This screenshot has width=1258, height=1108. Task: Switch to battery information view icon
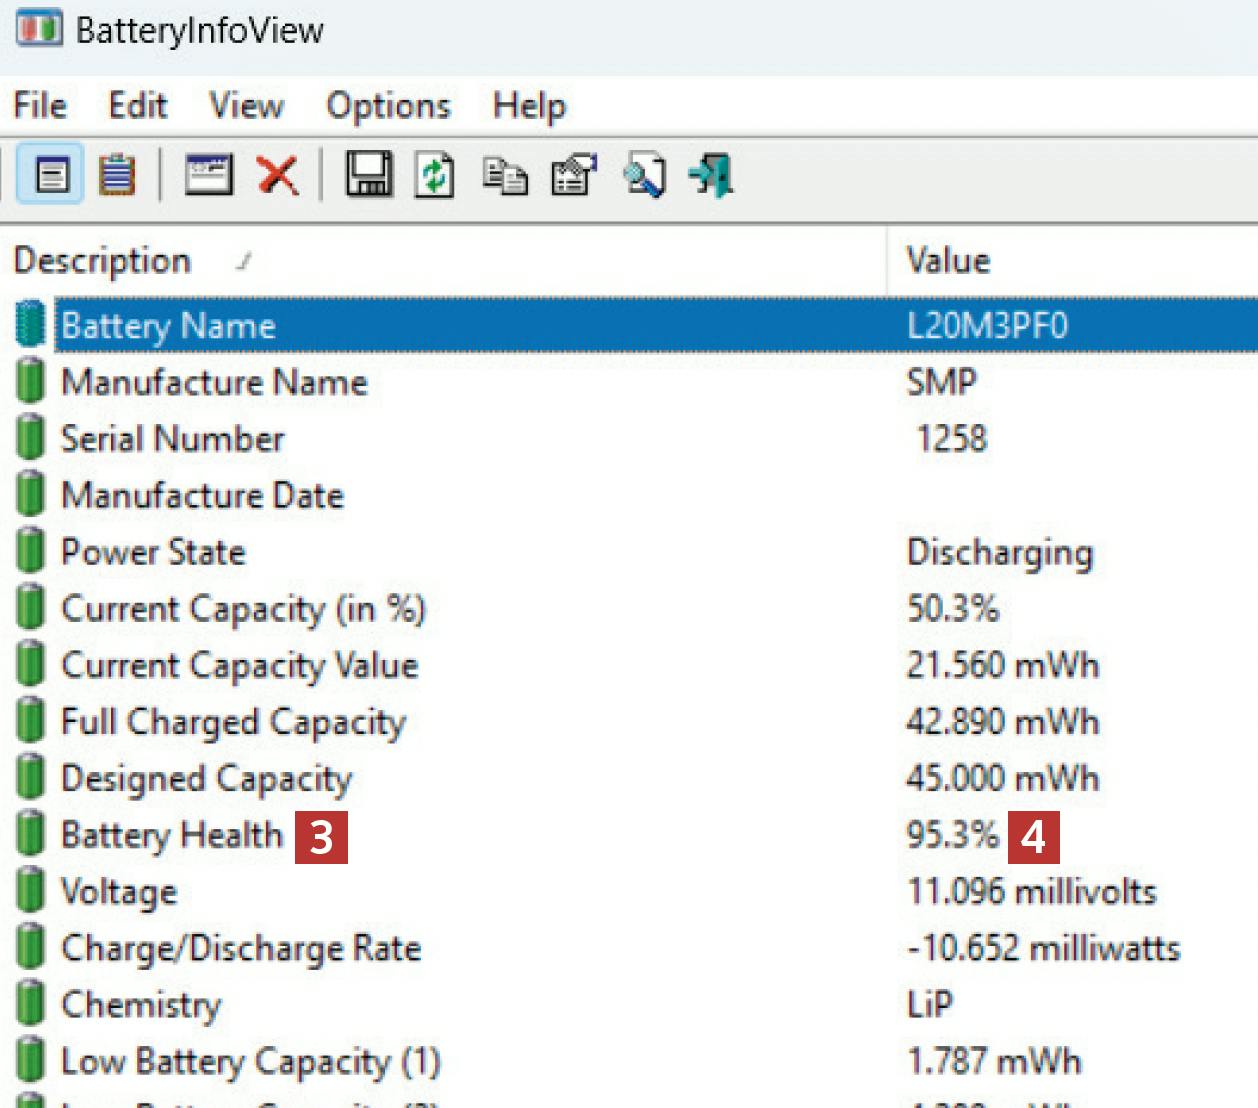click(51, 176)
